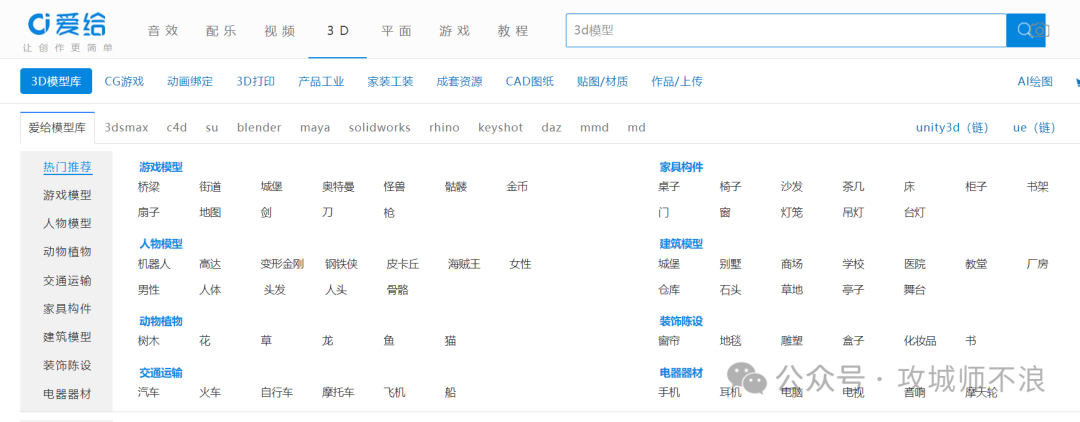Switch to keyshot tab
Image resolution: width=1080 pixels, height=422 pixels.
pos(501,127)
